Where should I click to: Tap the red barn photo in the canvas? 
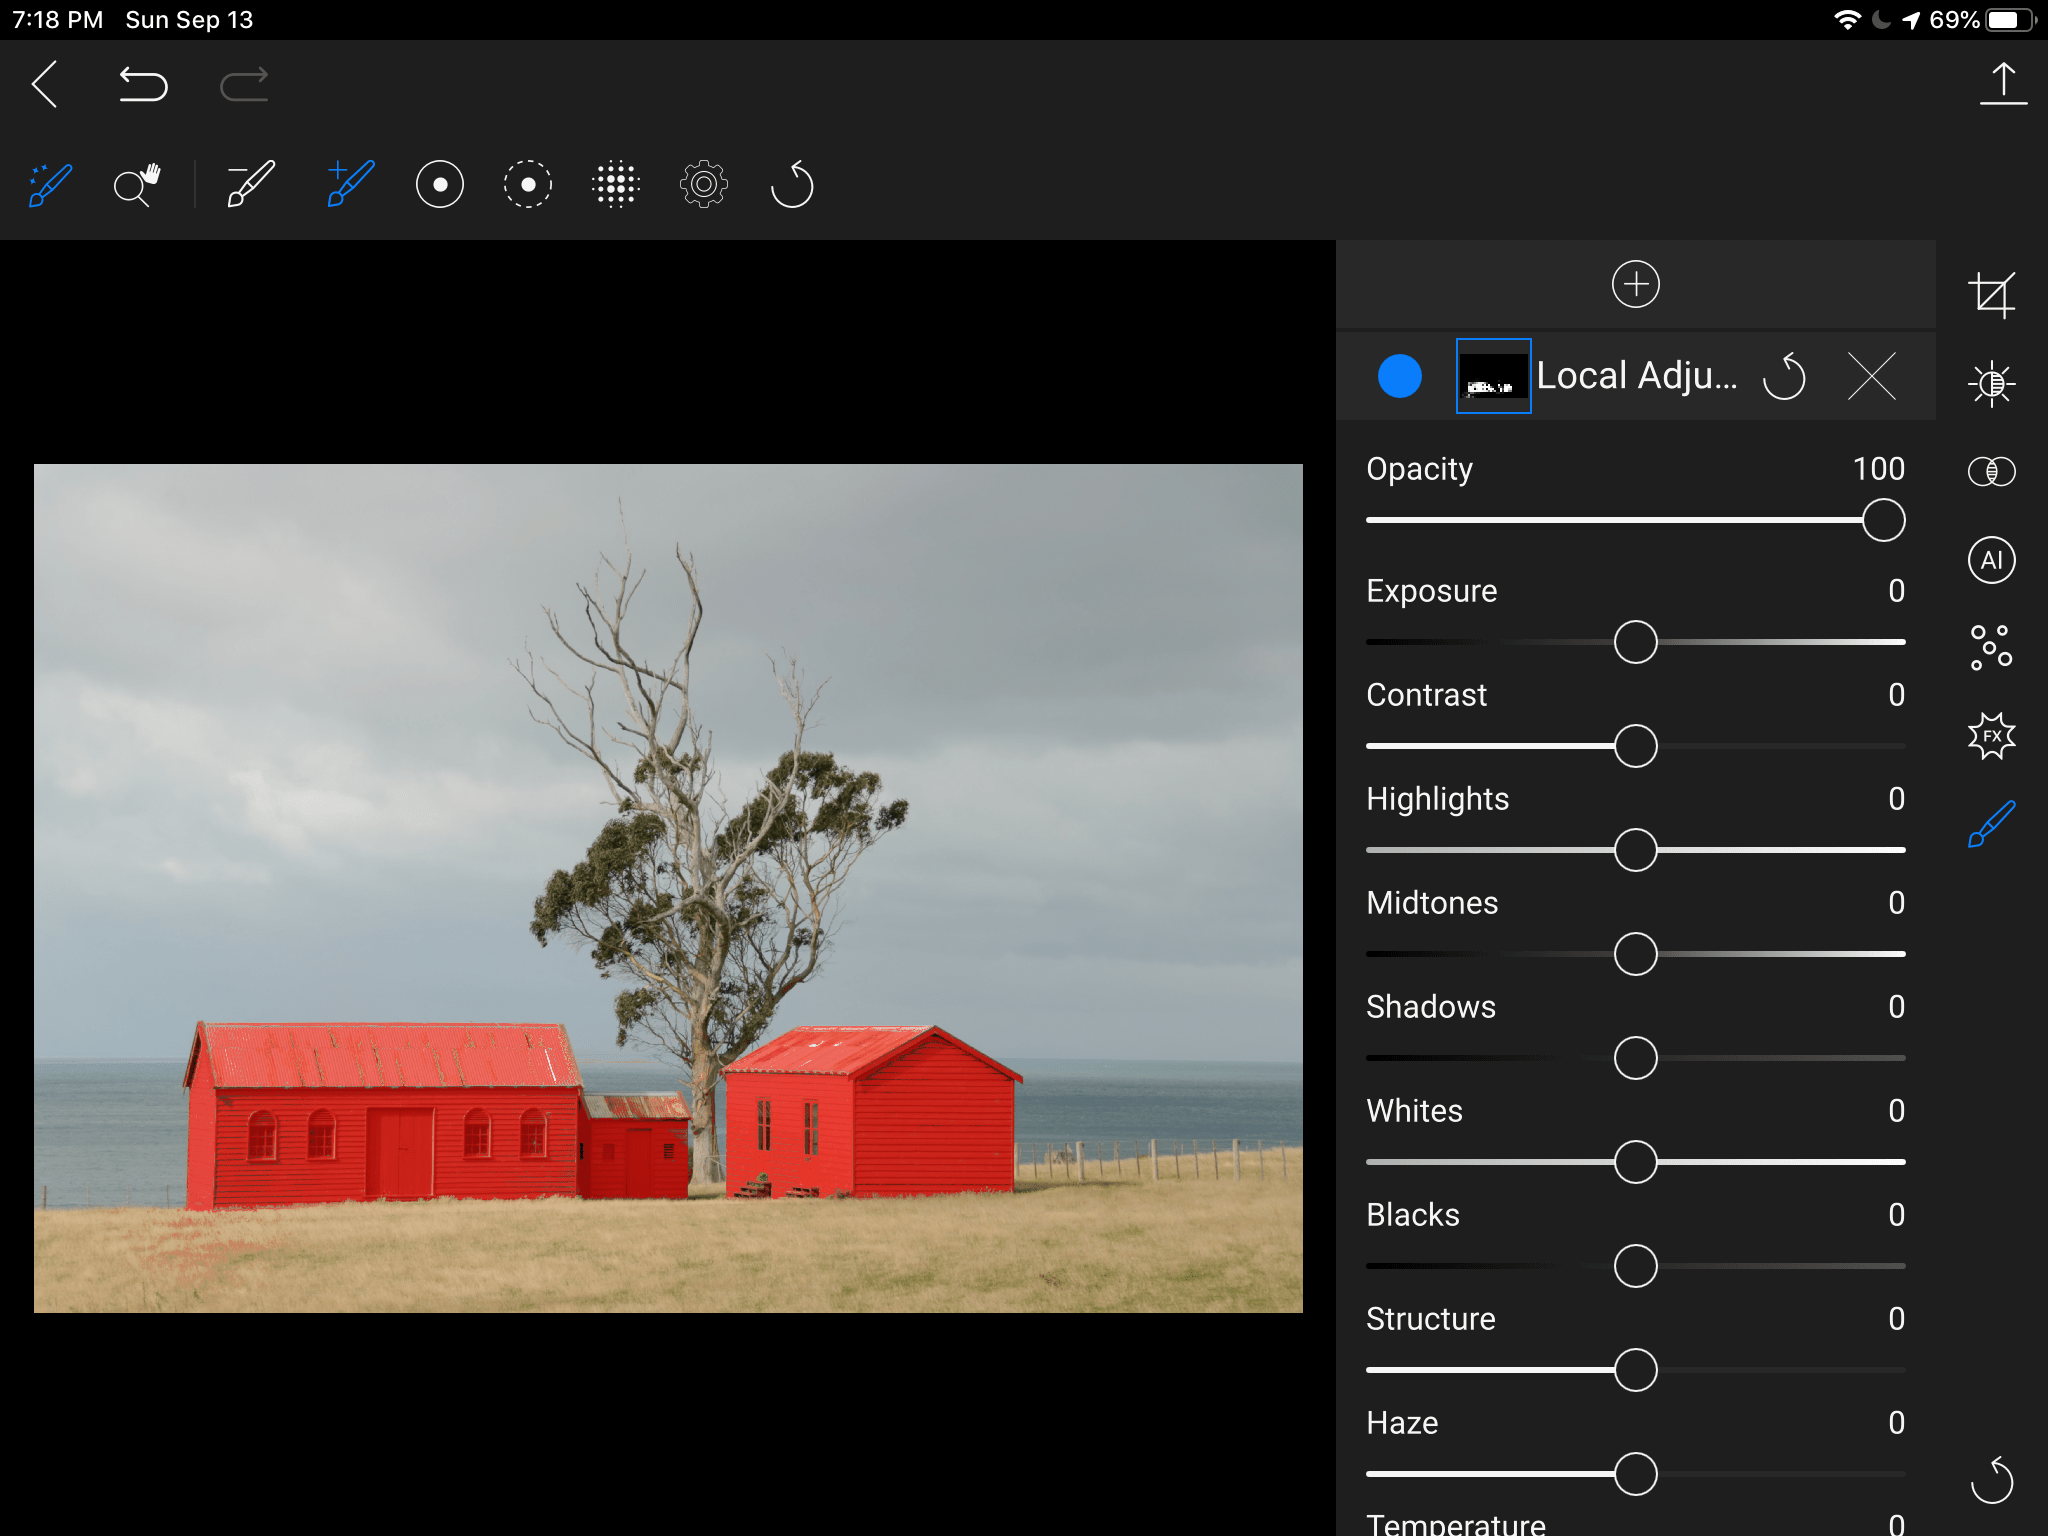point(668,888)
